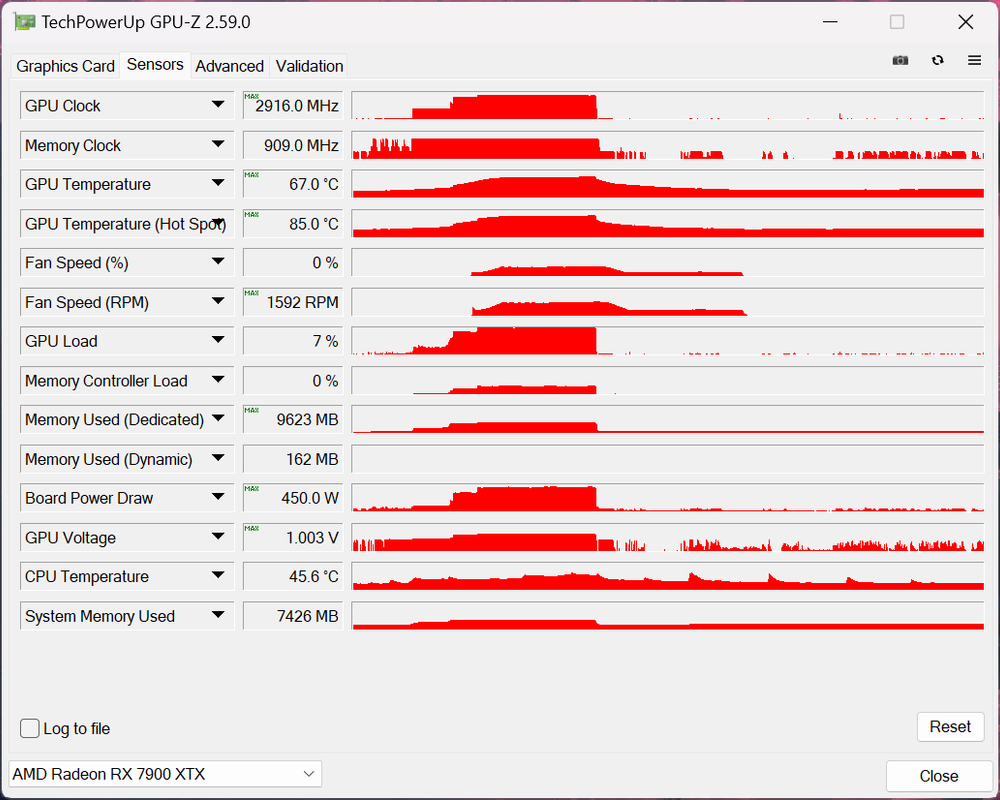Click the Close button at bottom
The width and height of the screenshot is (1000, 800).
pyautogui.click(x=939, y=776)
